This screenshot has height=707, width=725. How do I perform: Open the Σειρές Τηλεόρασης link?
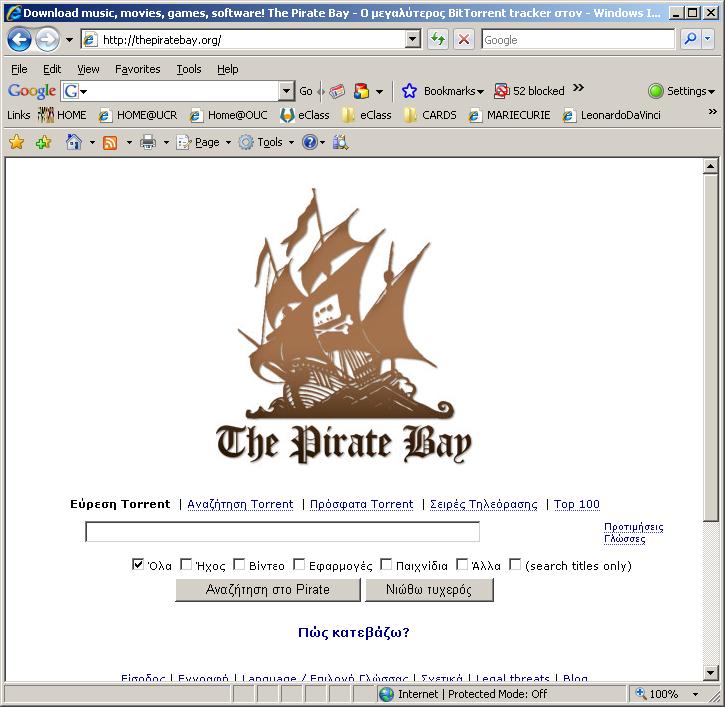(x=484, y=504)
